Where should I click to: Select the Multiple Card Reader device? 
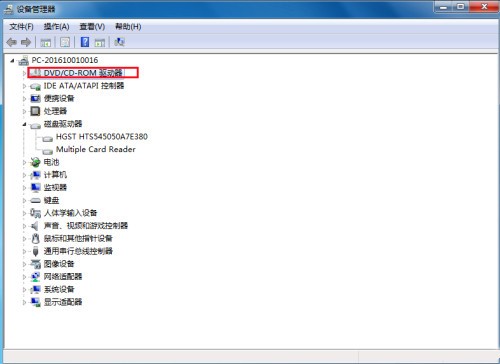click(x=96, y=149)
